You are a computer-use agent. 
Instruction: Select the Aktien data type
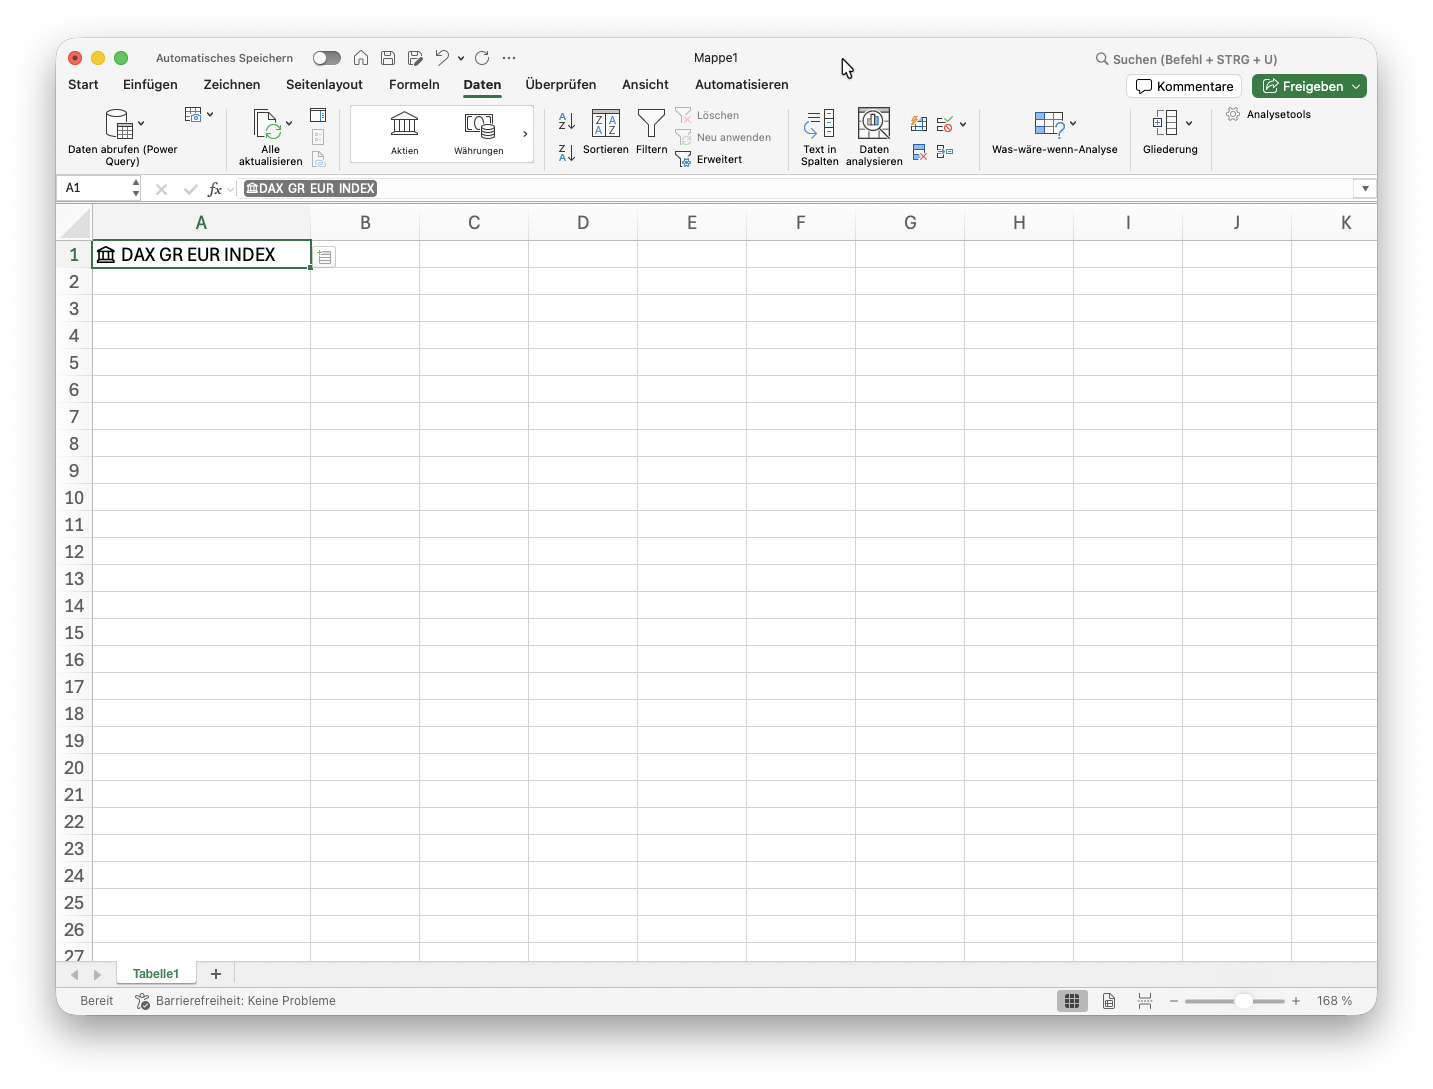405,134
